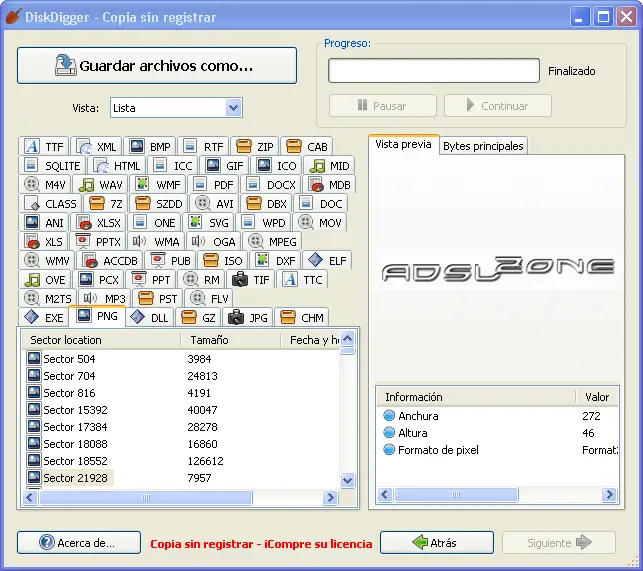
Task: Select the Sector 816 row
Action: [181, 393]
